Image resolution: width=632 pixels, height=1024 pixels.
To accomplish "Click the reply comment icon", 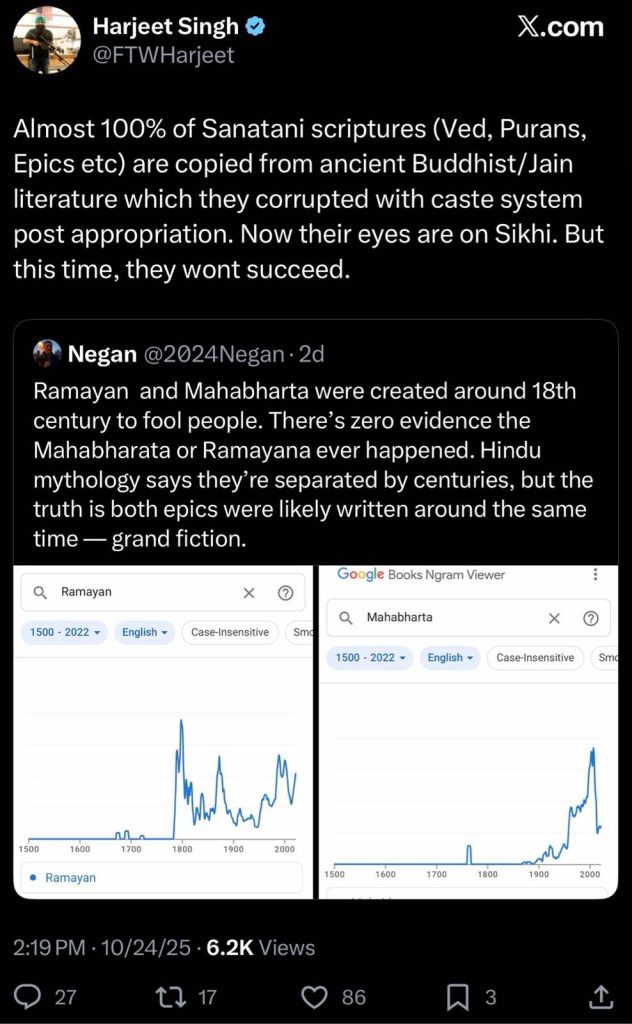I will 29,996.
